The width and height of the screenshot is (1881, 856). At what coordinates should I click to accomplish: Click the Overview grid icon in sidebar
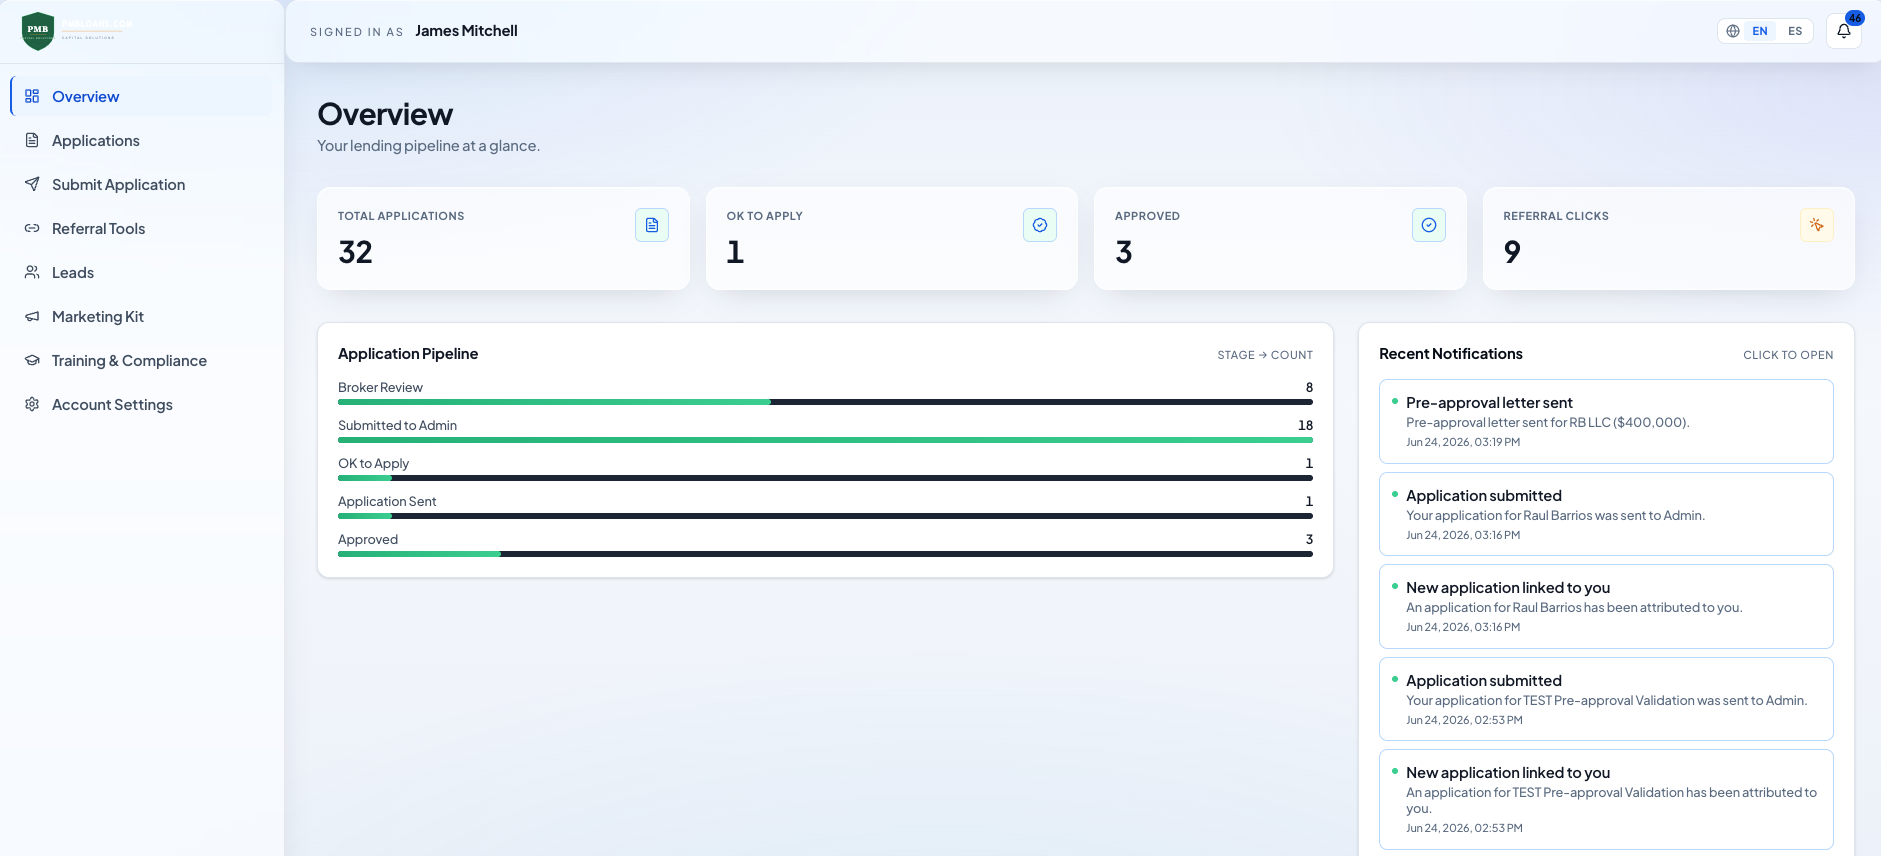click(x=32, y=96)
